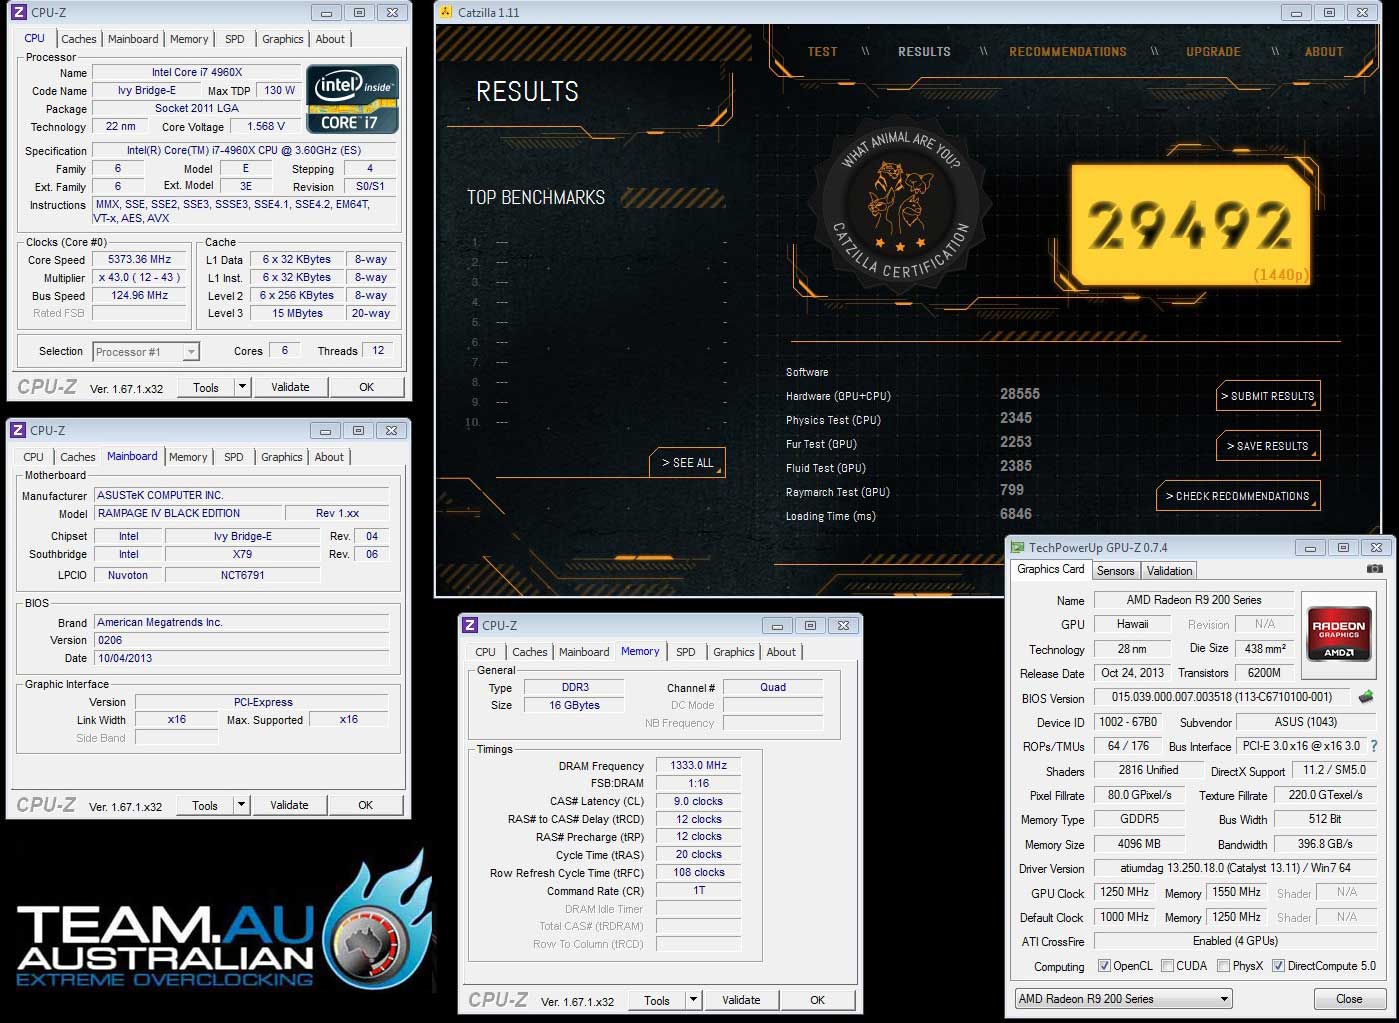The height and width of the screenshot is (1023, 1399).
Task: Click the GPU Clock 1250 MHz field in GPU-Z
Action: click(1125, 892)
